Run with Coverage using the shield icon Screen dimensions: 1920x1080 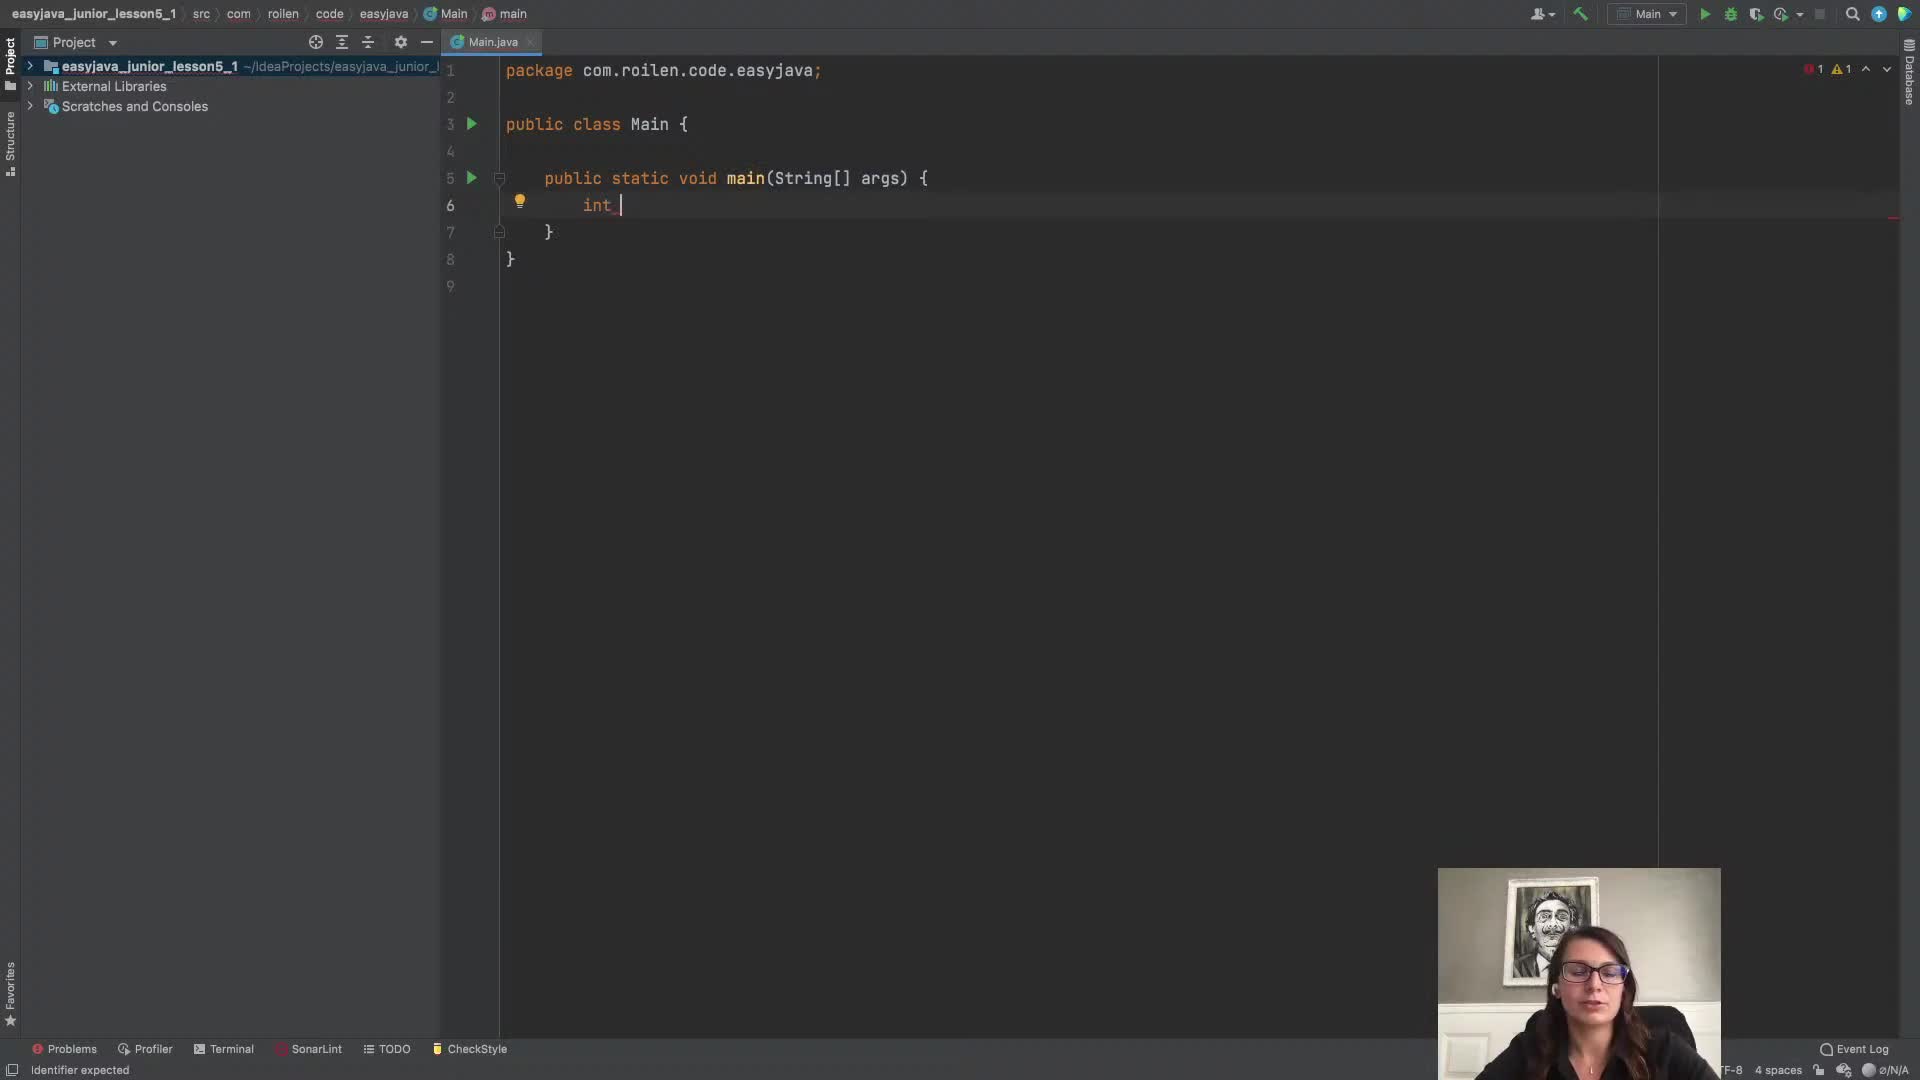click(1756, 14)
